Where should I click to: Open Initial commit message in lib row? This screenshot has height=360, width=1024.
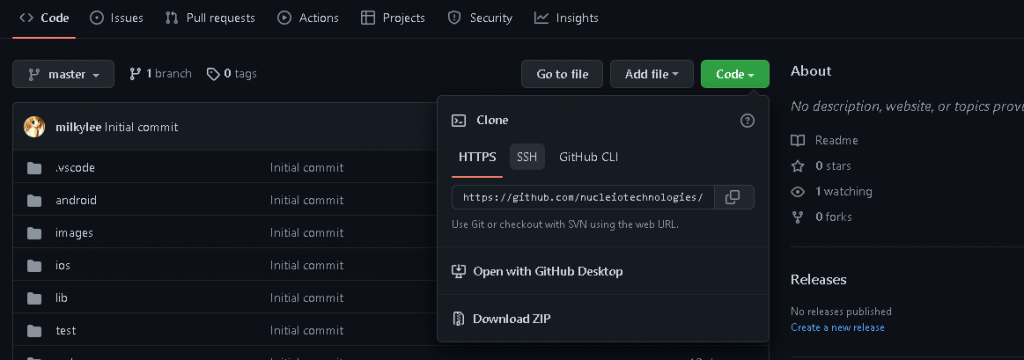[306, 298]
